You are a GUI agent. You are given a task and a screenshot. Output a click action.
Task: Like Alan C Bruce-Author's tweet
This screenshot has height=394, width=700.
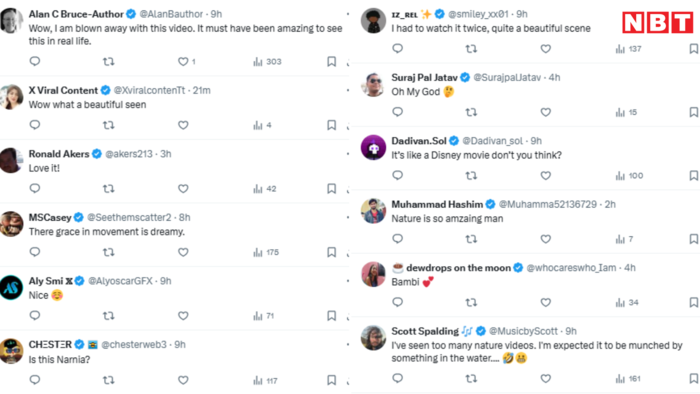coord(183,62)
